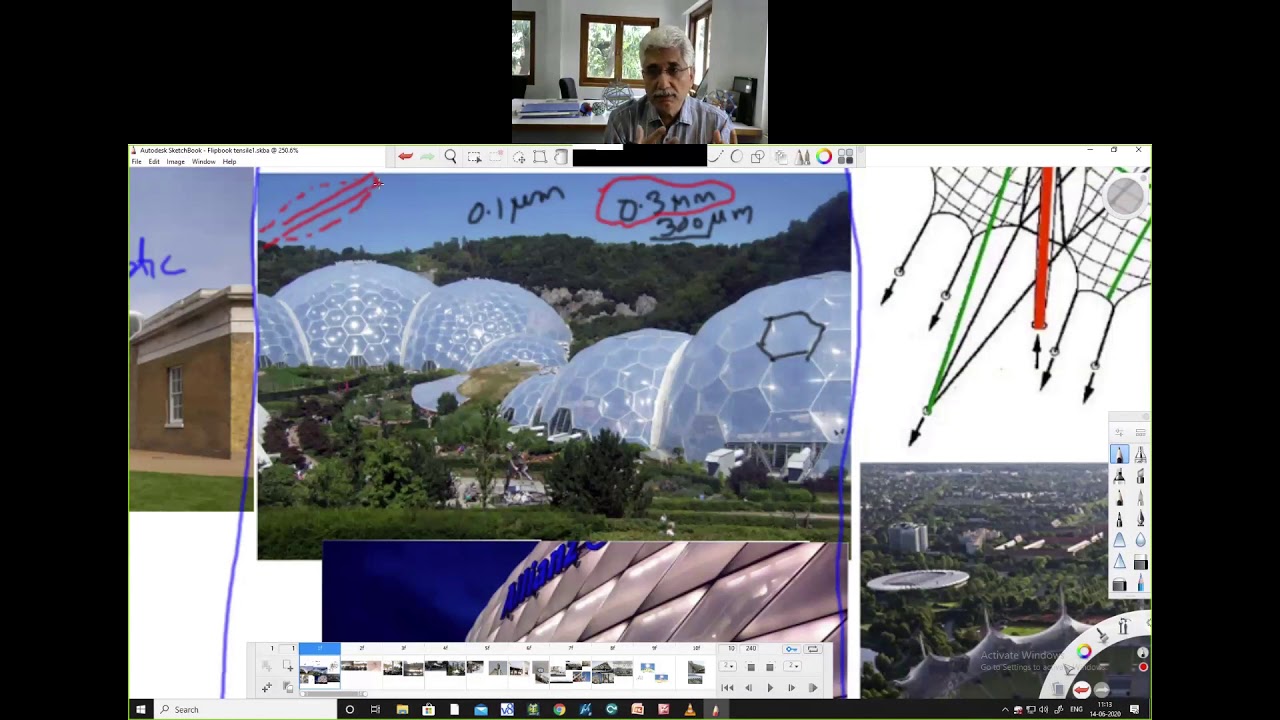Select the highlighted pencil brush in palette
This screenshot has width=1280, height=720.
(1120, 454)
